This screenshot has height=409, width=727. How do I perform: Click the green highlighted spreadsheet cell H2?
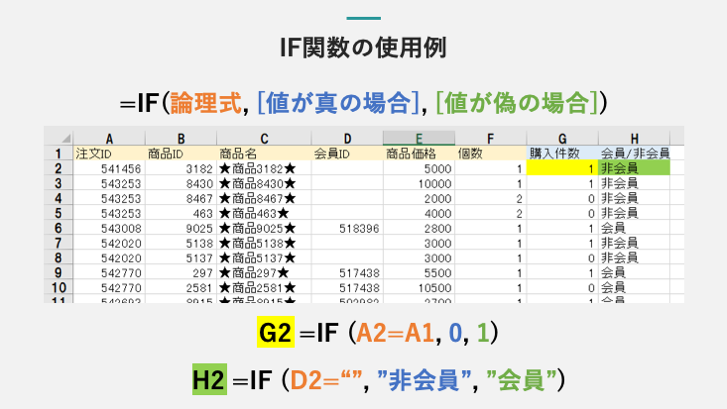point(634,169)
